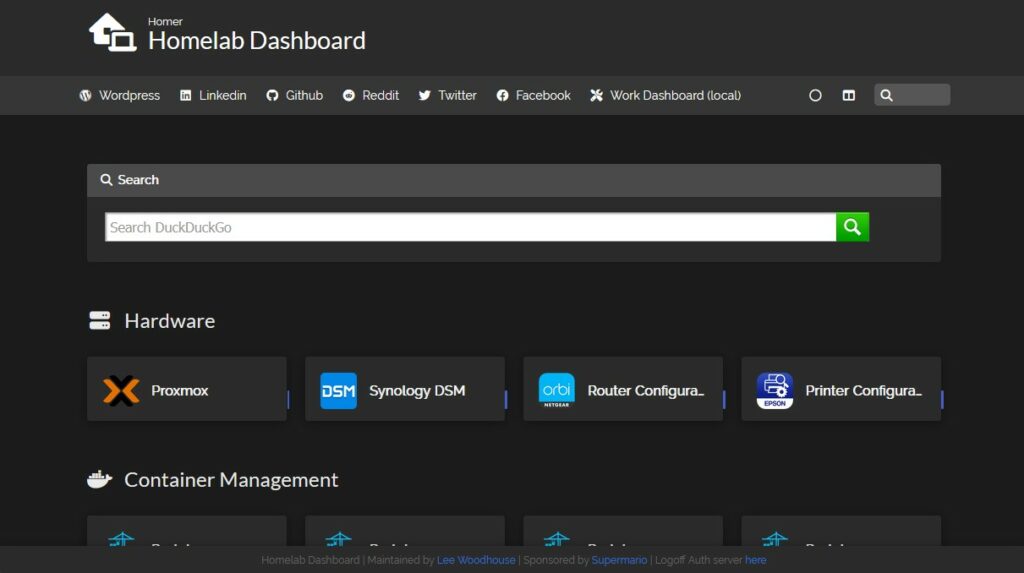Toggle the column layout view icon
Screen dimensions: 1024x573
[848, 95]
